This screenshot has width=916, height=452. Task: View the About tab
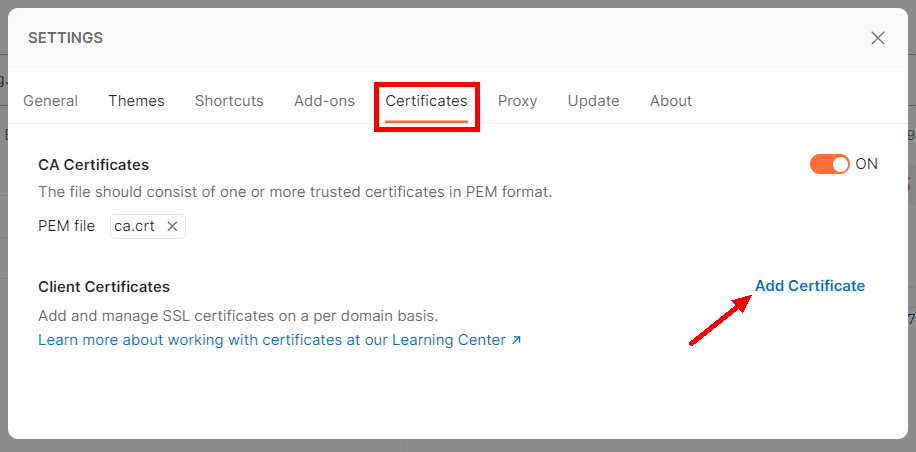click(x=670, y=101)
